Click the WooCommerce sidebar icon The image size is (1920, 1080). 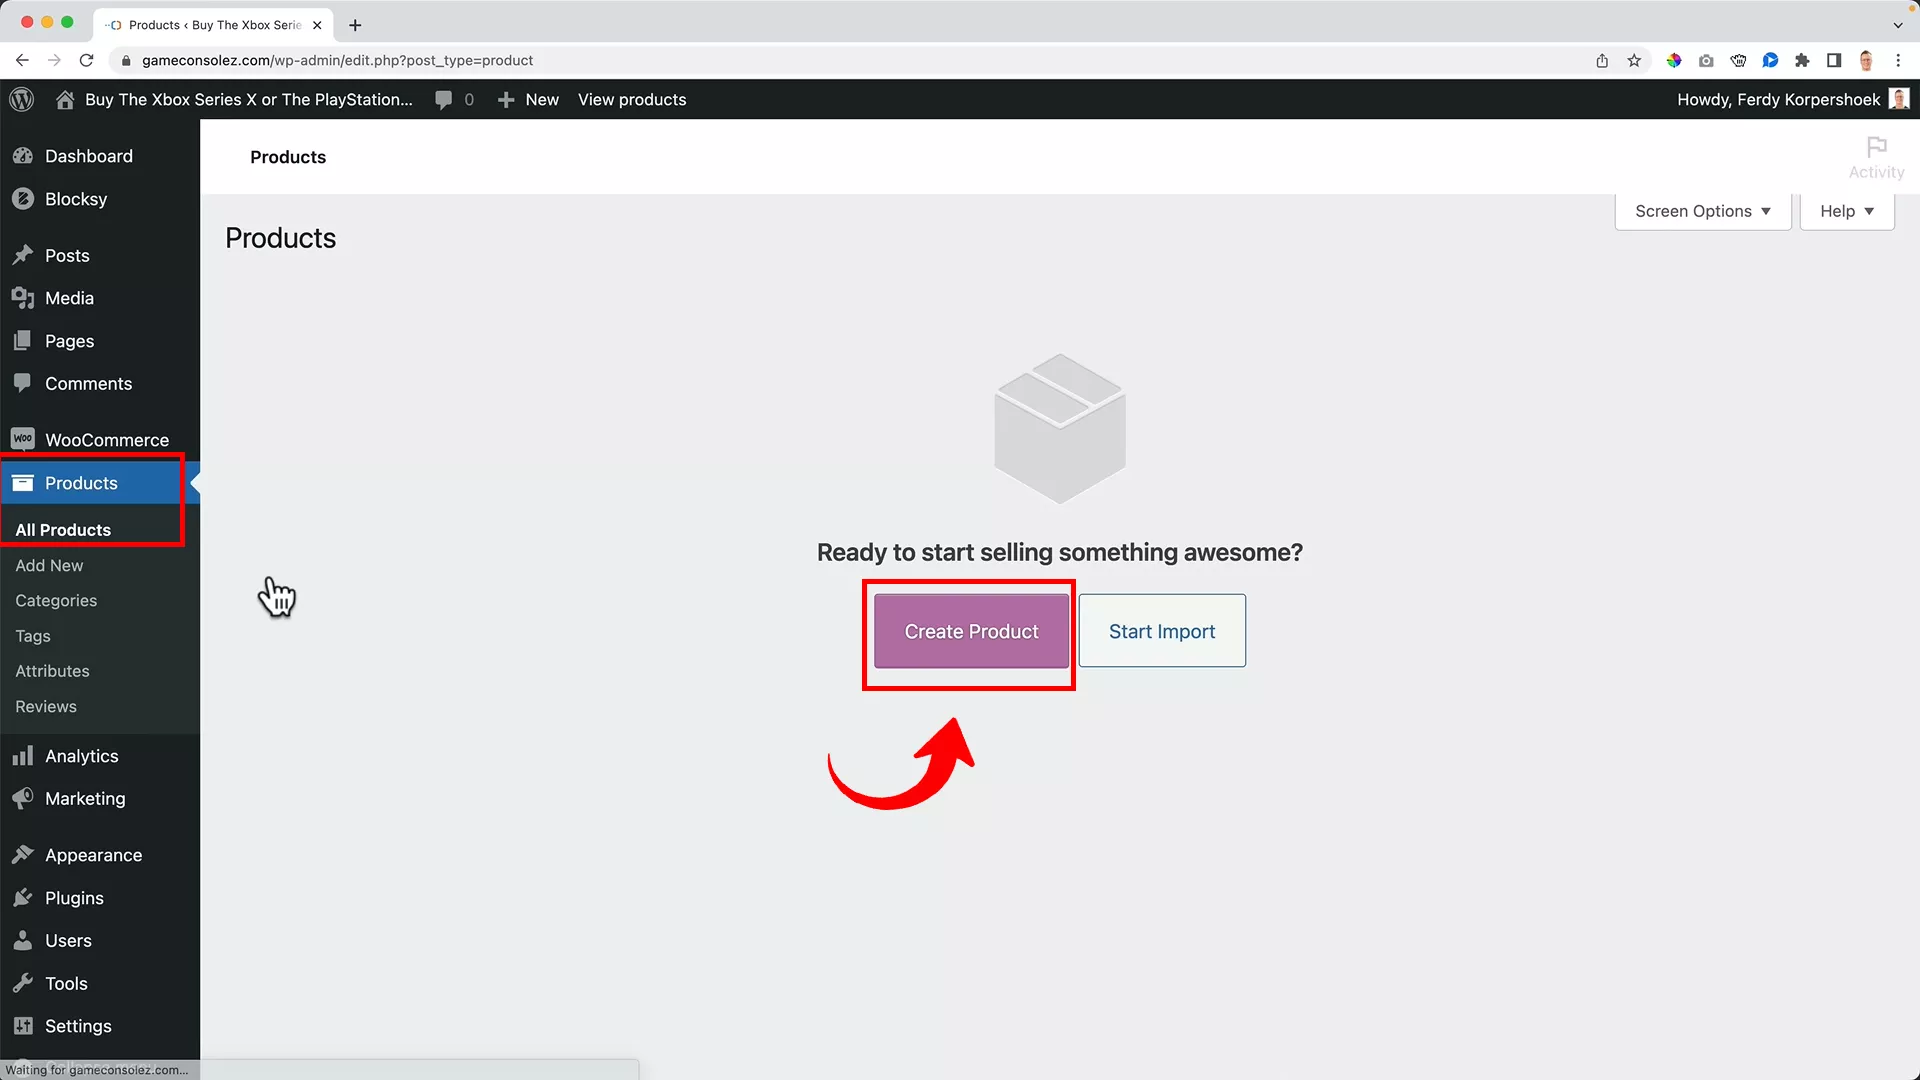click(x=23, y=439)
